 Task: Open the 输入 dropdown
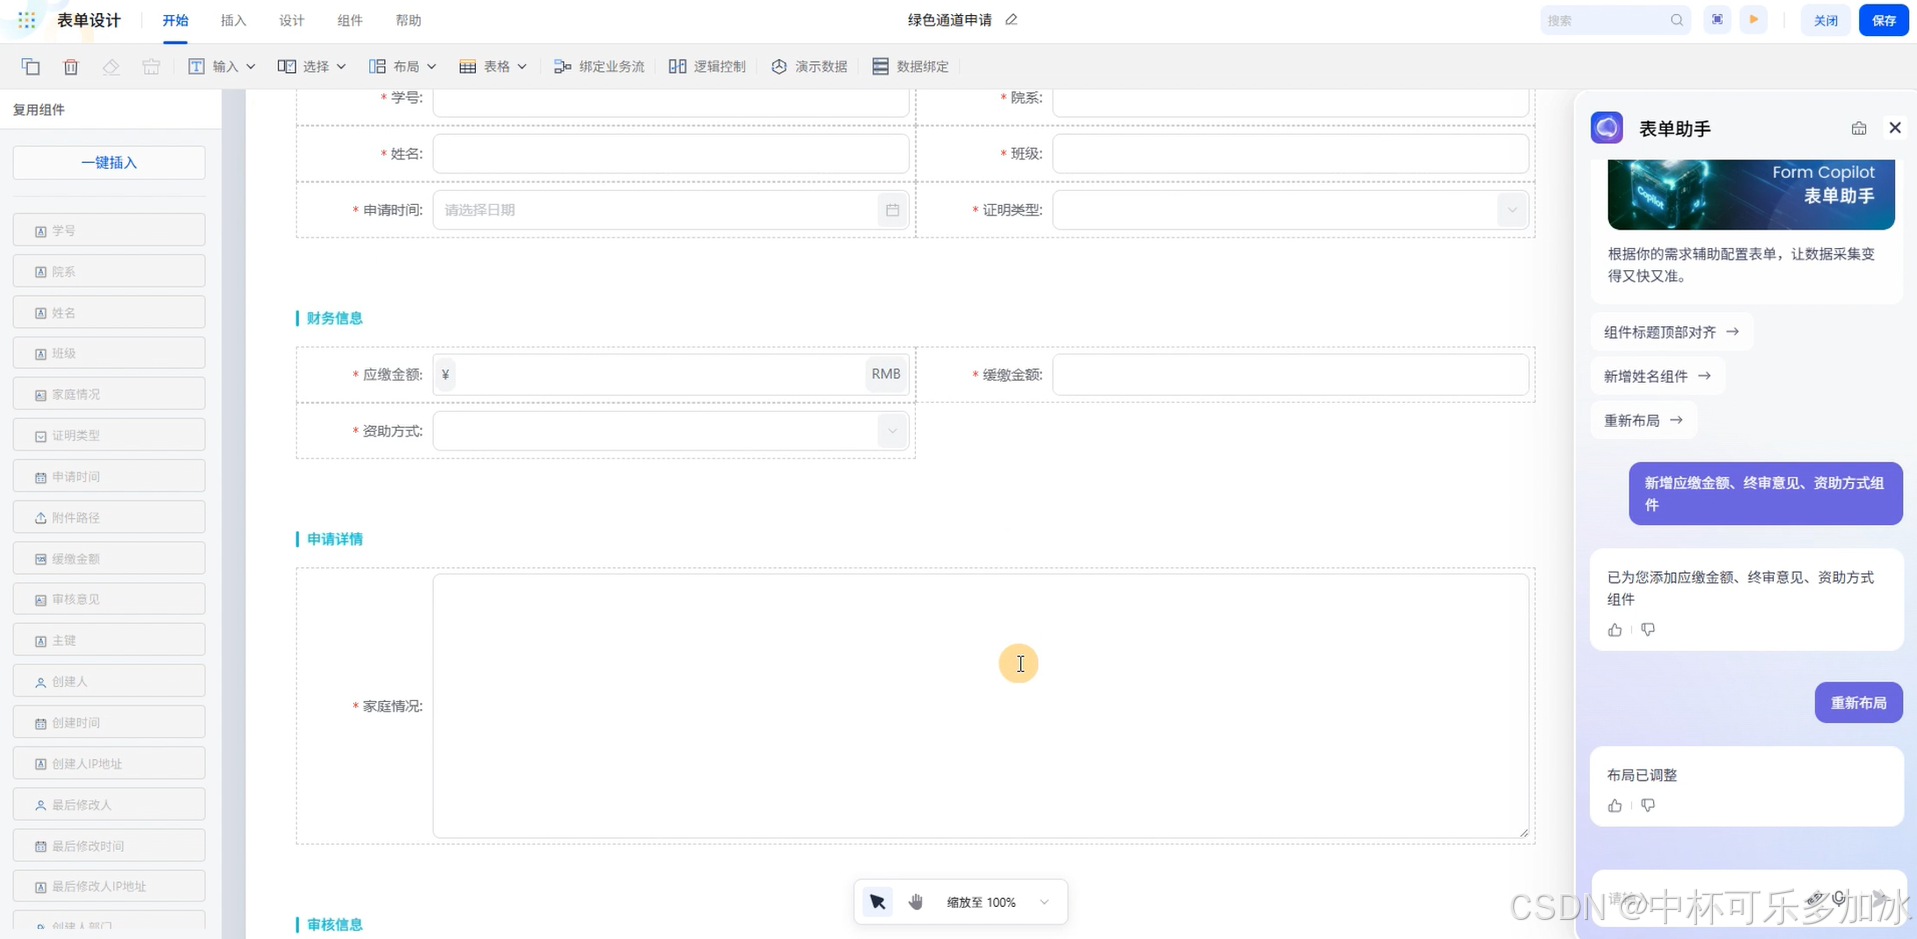point(222,67)
